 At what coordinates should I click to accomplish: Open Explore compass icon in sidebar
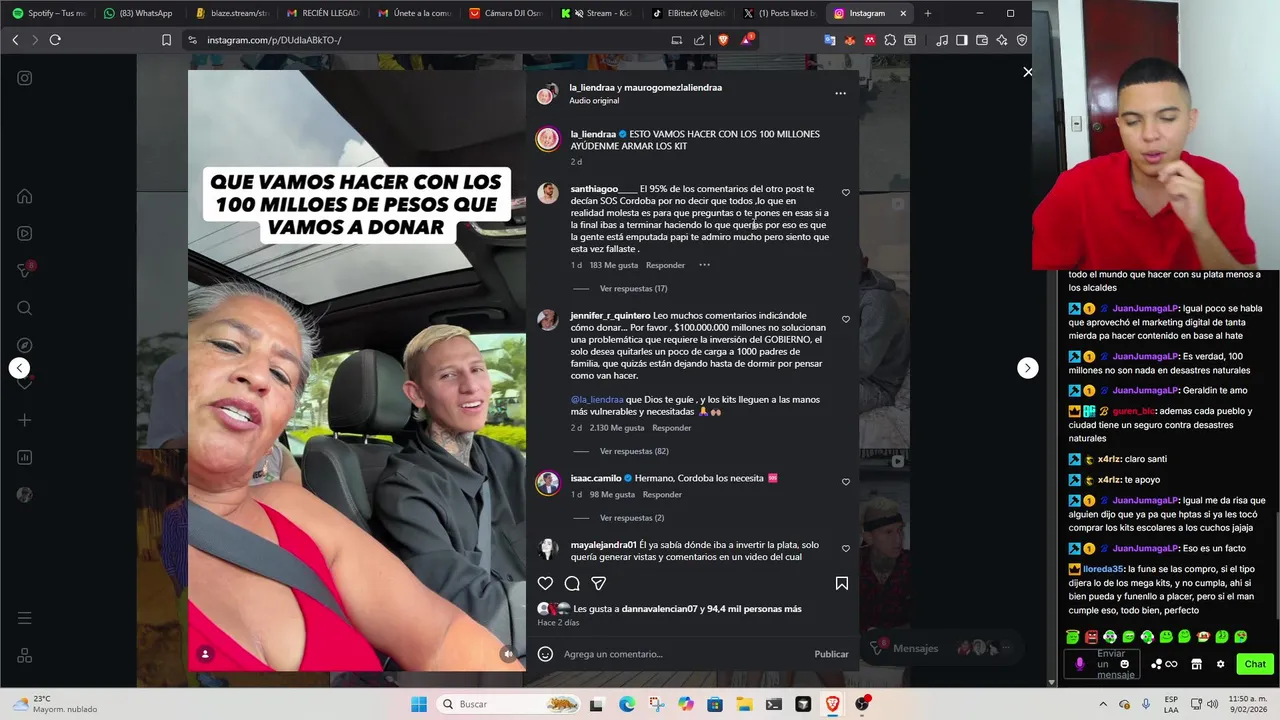tap(25, 345)
